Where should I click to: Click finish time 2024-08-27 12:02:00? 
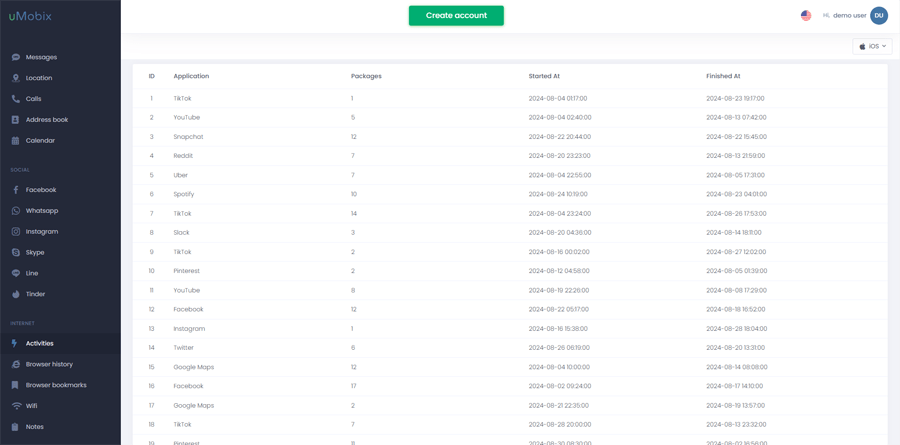point(736,251)
